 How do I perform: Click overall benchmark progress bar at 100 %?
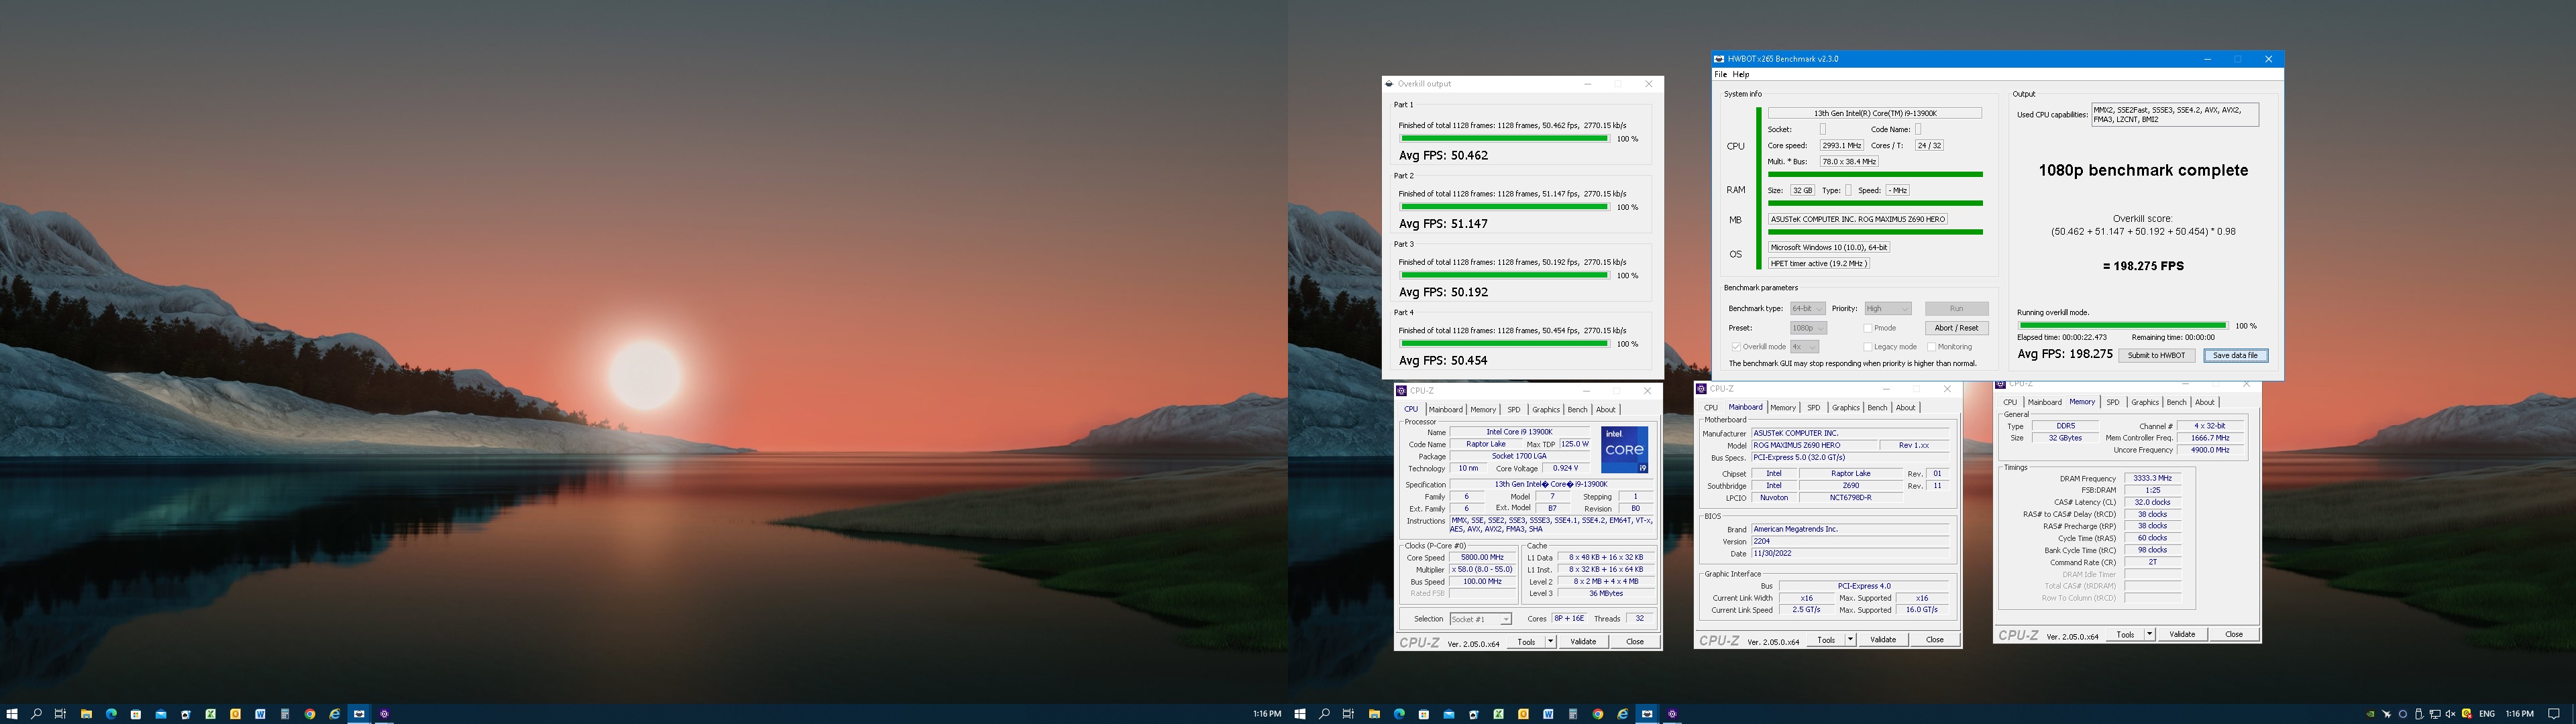2123,326
